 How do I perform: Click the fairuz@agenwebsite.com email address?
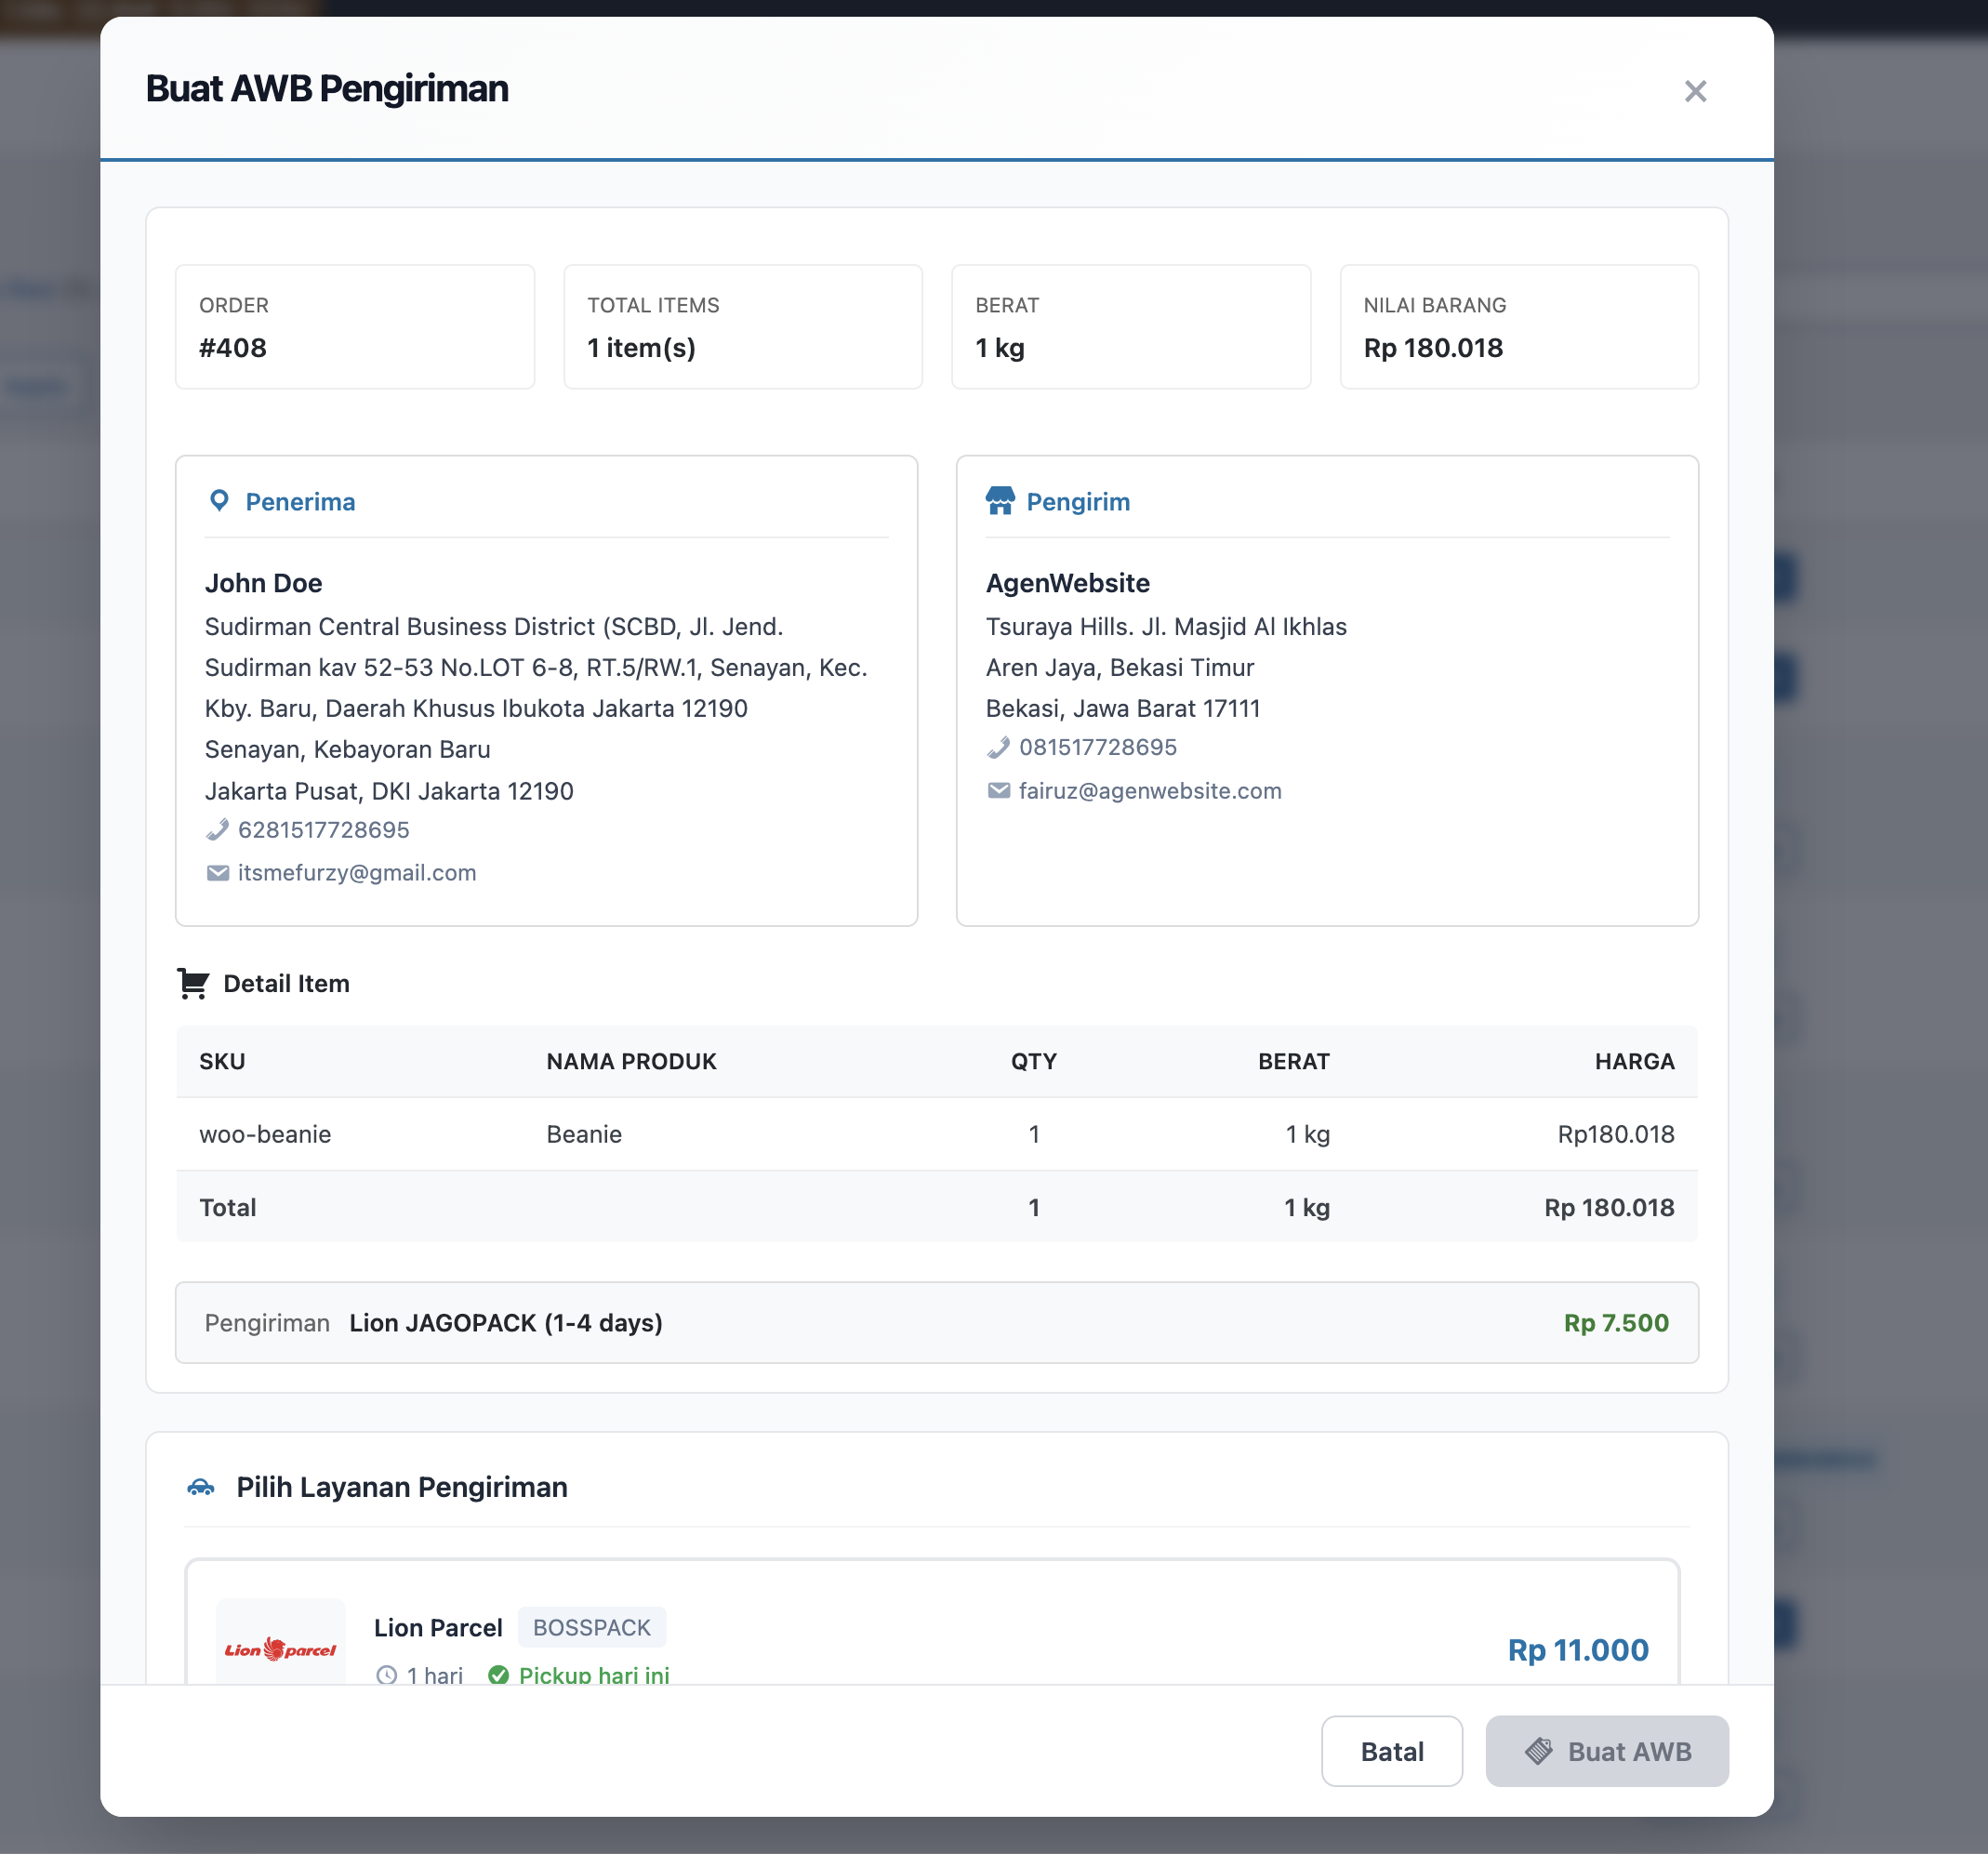point(1149,791)
